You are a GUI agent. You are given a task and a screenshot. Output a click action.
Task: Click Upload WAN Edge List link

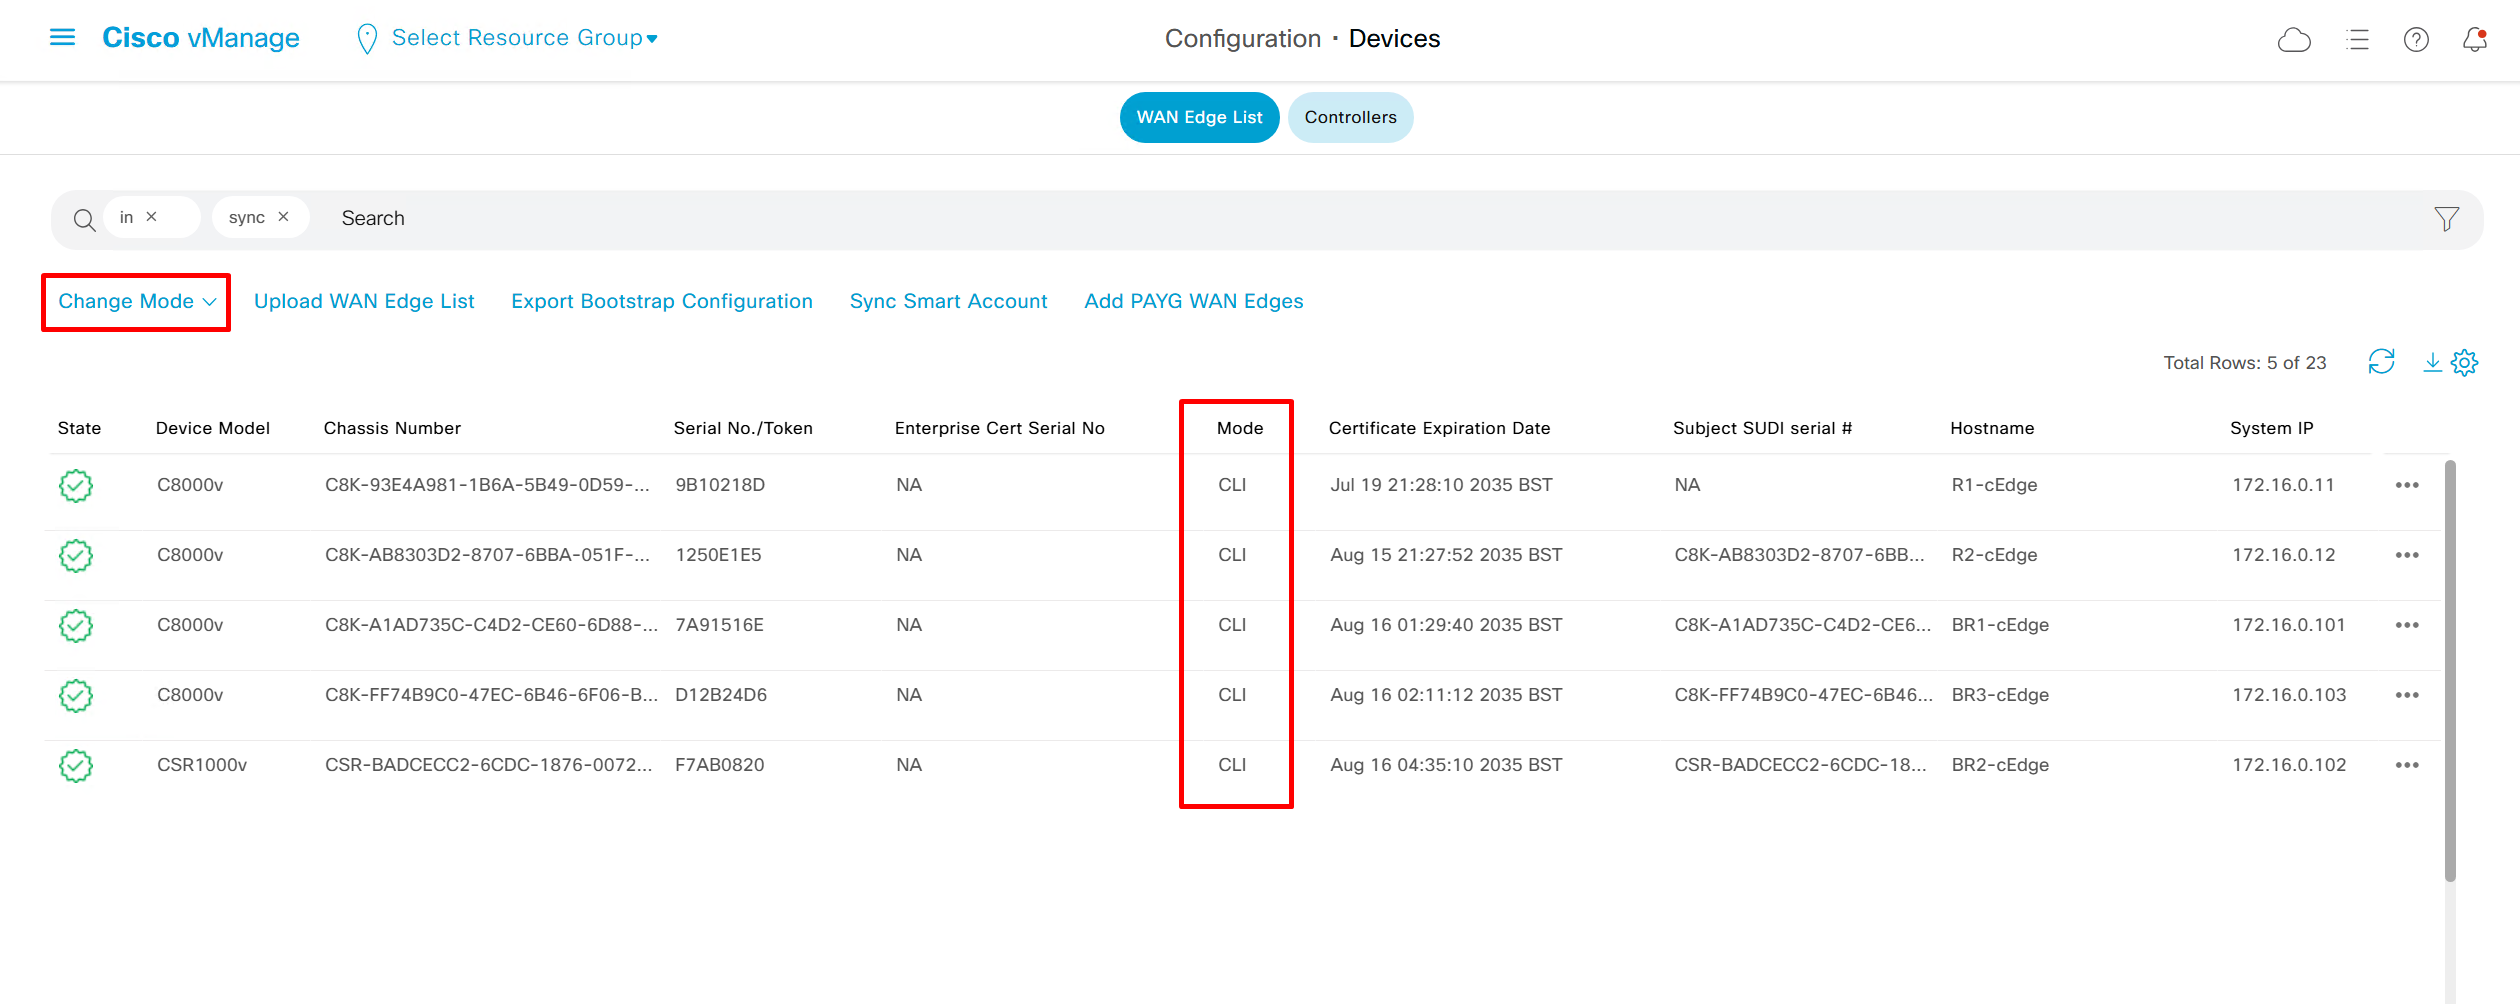point(364,302)
